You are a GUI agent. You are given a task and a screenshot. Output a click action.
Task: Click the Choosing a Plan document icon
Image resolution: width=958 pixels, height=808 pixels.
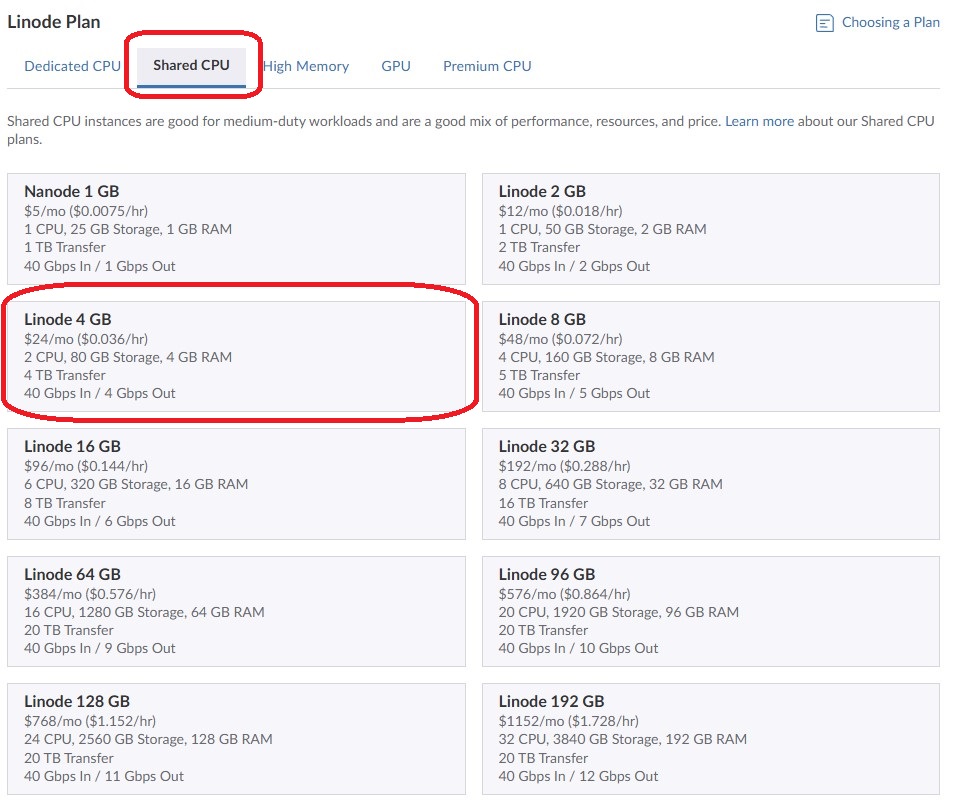click(824, 23)
